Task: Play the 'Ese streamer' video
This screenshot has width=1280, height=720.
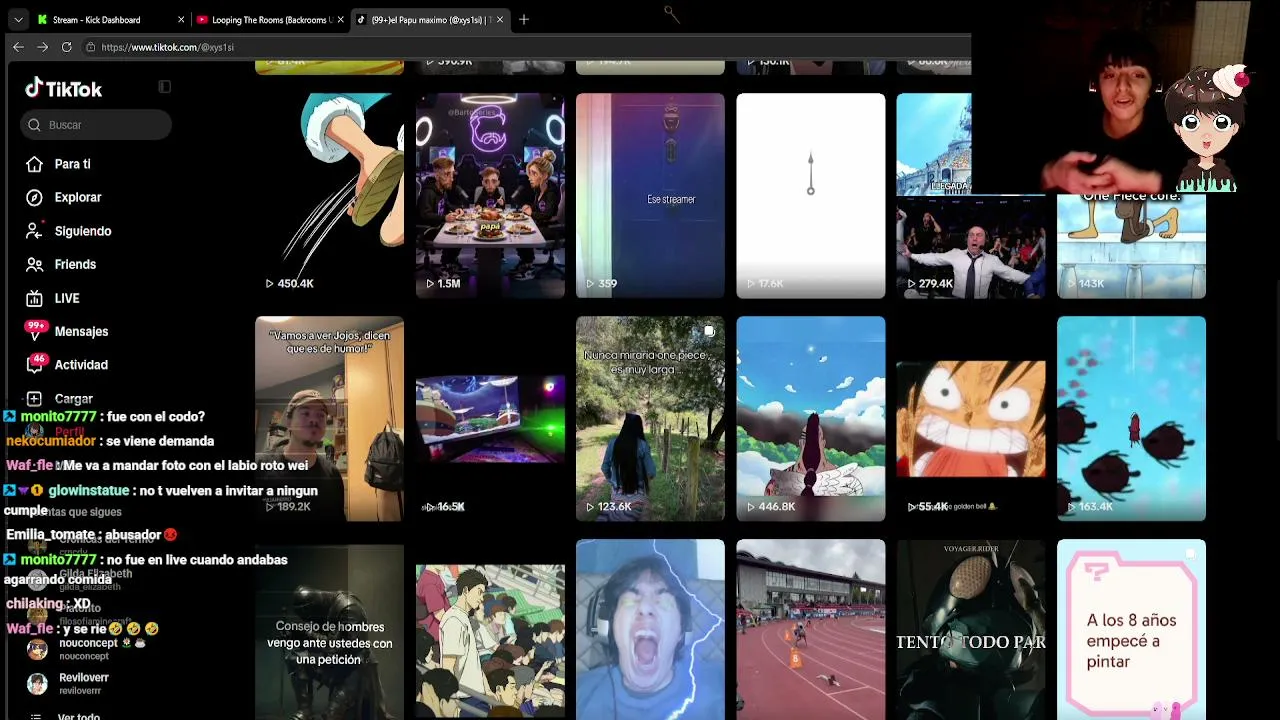Action: 650,196
